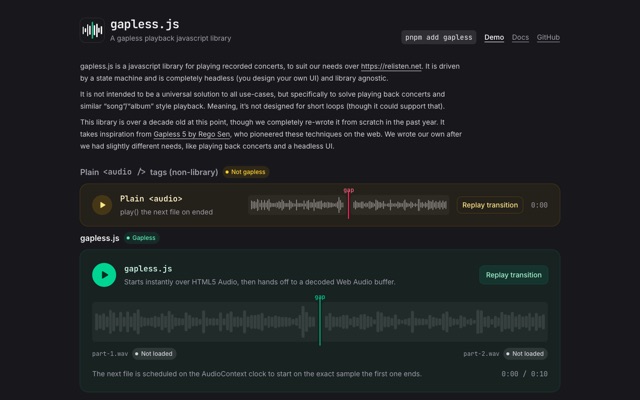Click part-2.wav Not loaded status
Viewport: 640px width, 400px height.
coord(525,353)
